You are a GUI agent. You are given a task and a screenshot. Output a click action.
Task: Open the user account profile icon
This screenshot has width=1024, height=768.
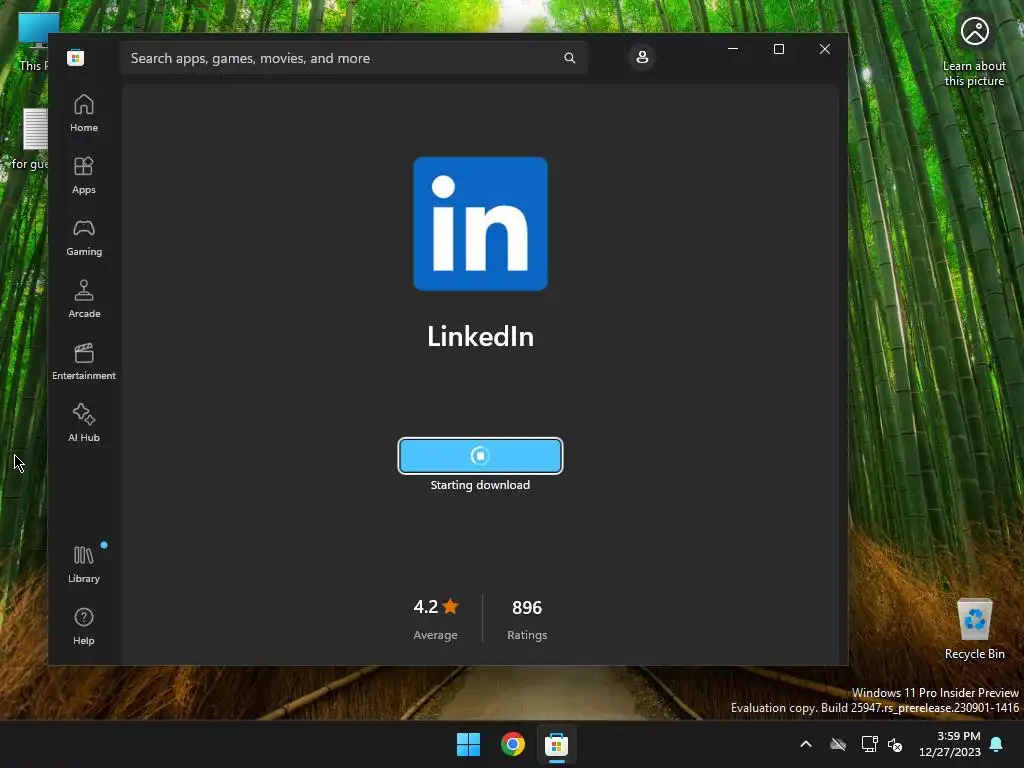[x=642, y=57]
